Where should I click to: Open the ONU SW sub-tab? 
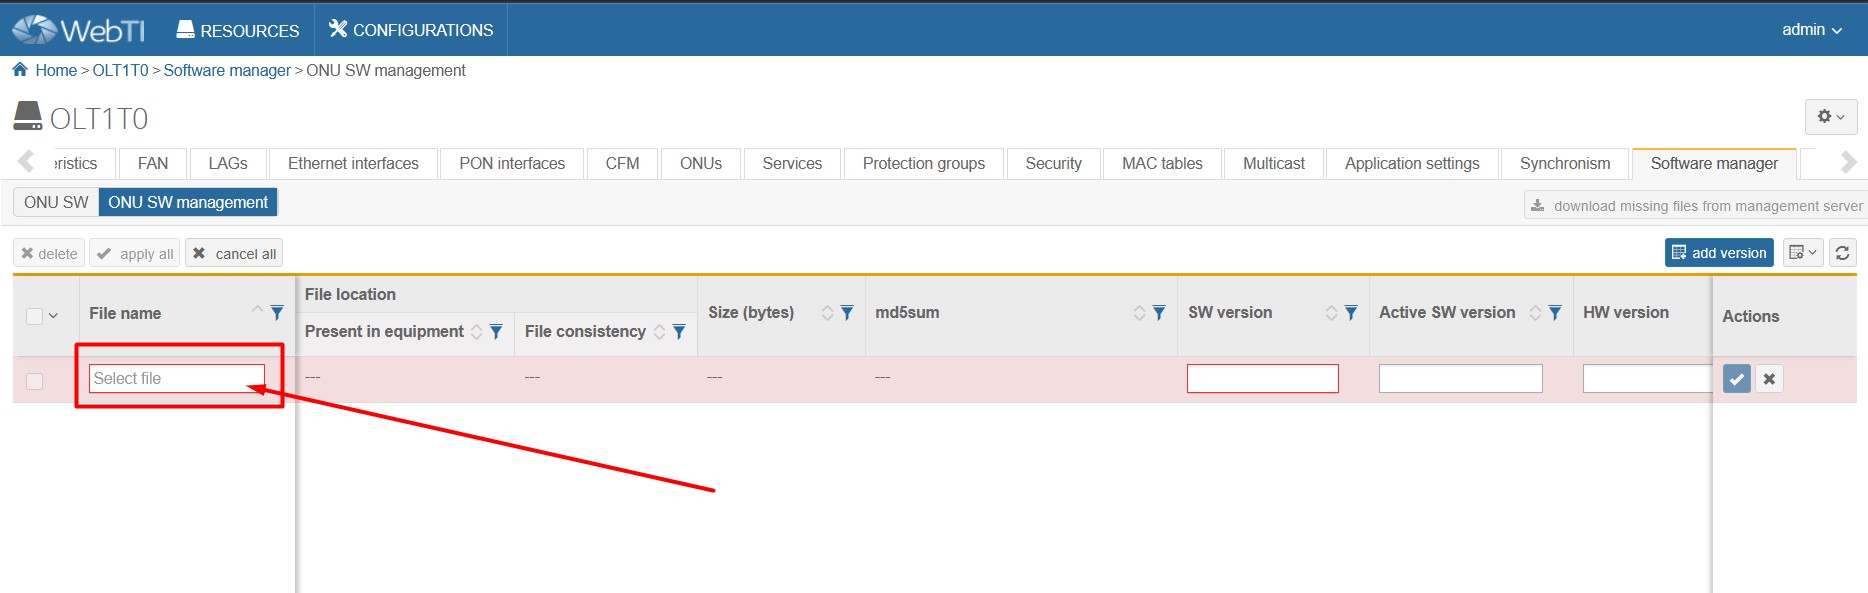(56, 202)
